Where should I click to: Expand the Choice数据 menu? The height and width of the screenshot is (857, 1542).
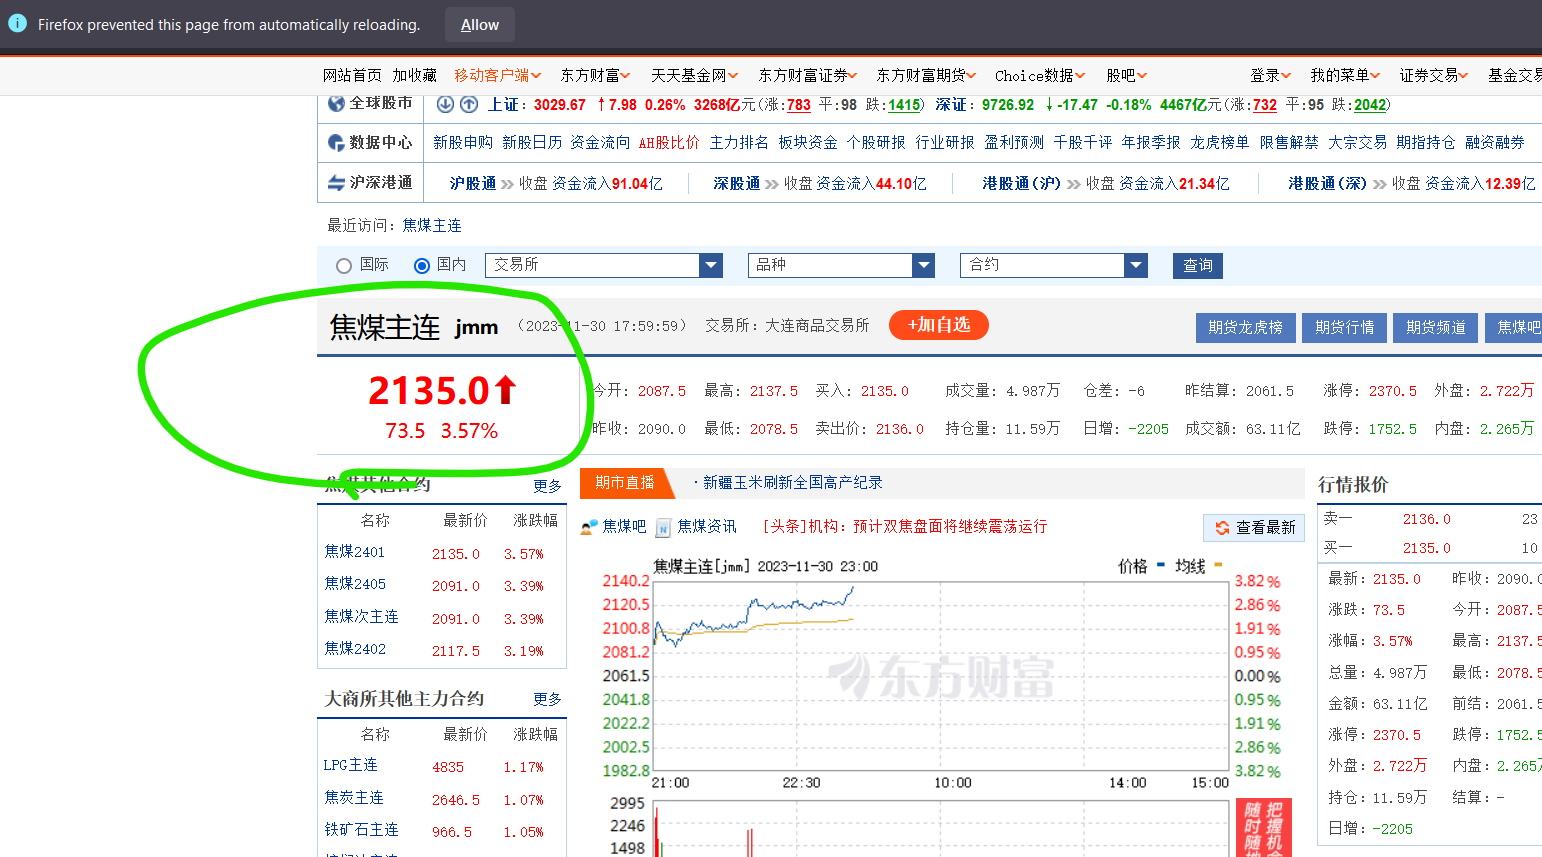pos(1040,75)
